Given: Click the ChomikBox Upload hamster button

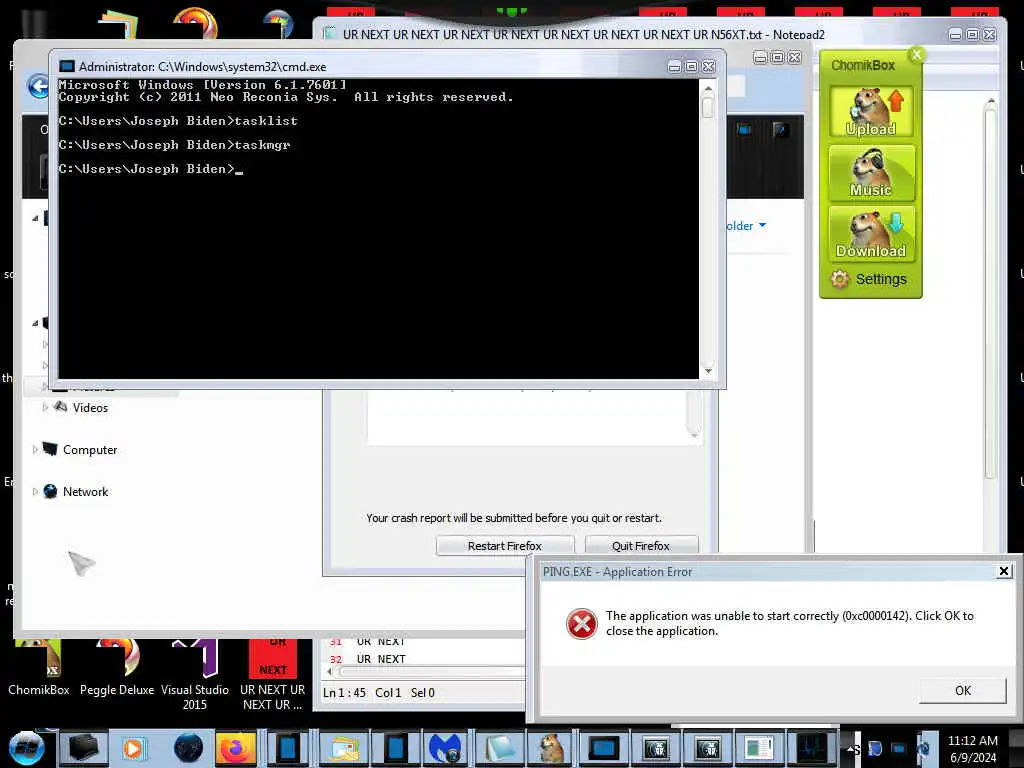Looking at the screenshot, I should click(871, 112).
